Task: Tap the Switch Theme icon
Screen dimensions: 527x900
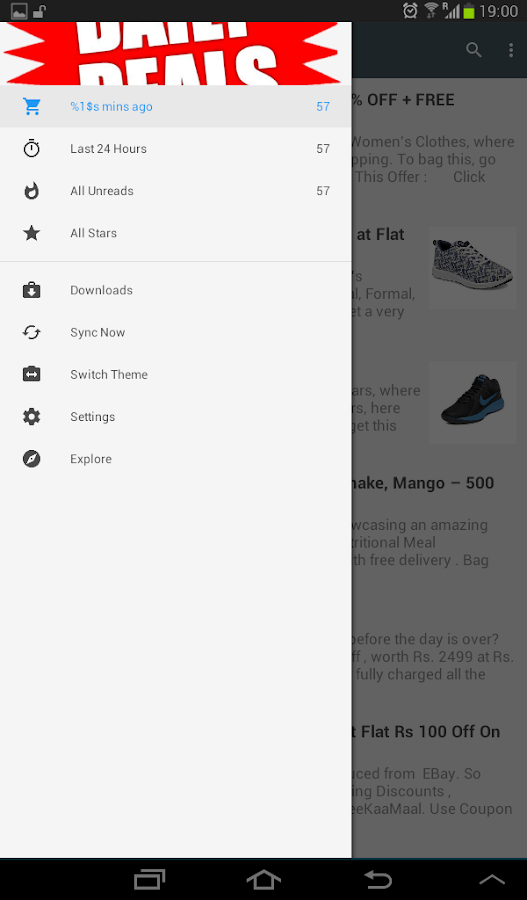Action: 32,374
